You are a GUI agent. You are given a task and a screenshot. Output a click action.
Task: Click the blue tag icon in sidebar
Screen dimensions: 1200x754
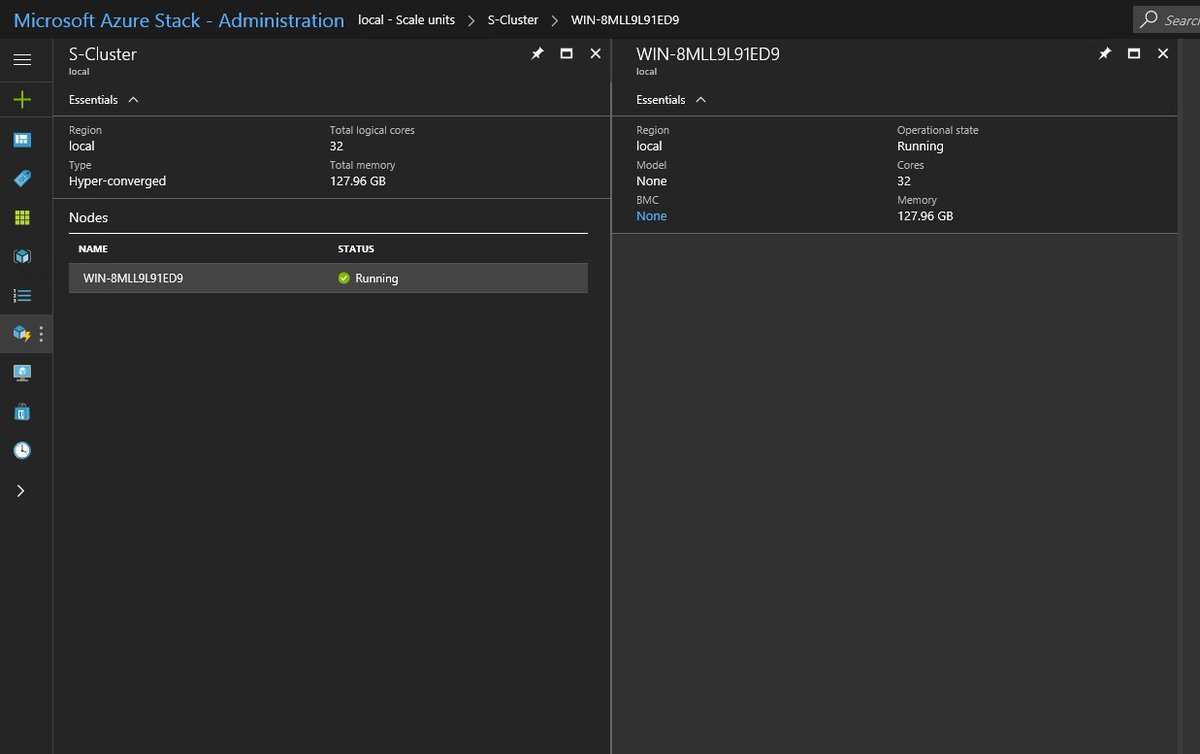click(22, 178)
